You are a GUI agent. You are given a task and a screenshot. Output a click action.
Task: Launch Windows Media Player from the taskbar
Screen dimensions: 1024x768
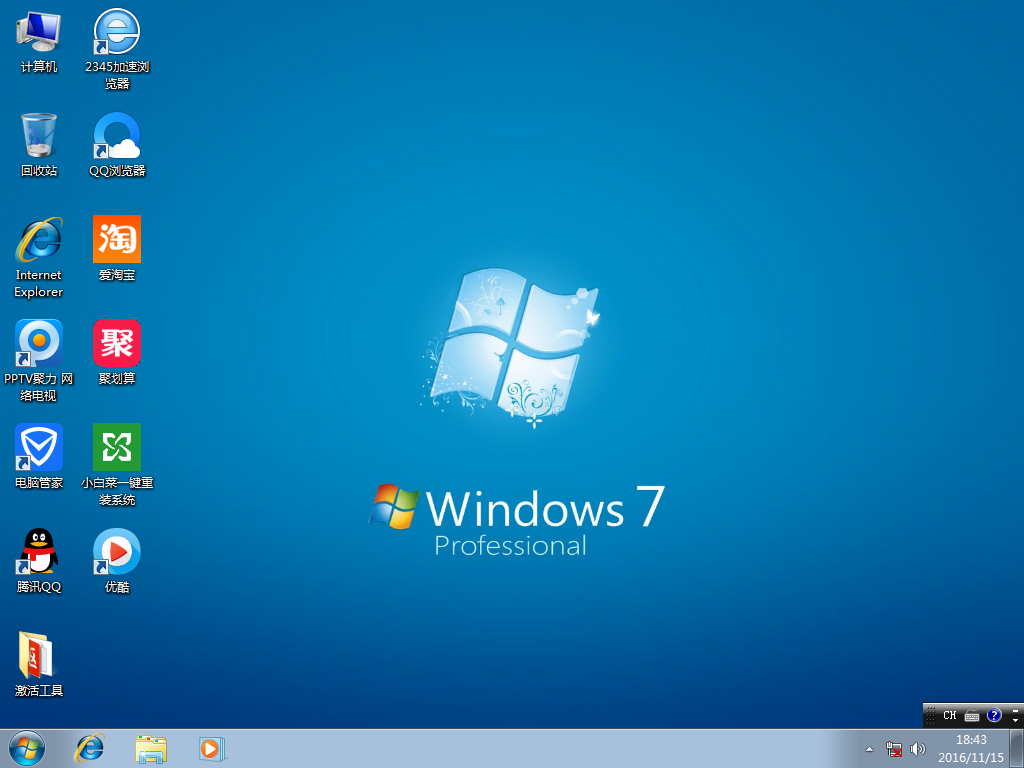(212, 748)
